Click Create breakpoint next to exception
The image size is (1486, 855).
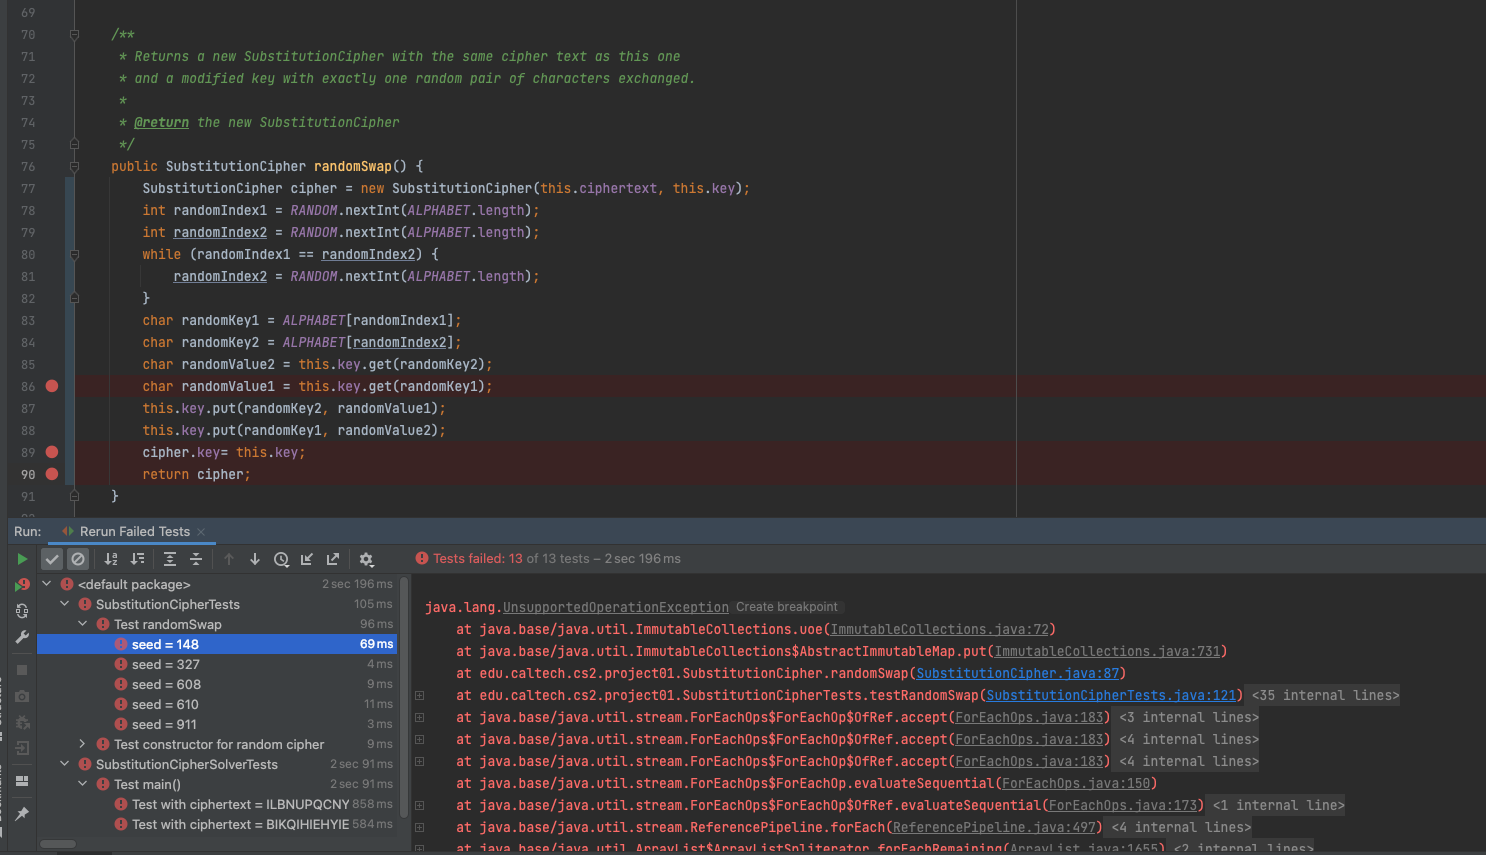click(x=787, y=607)
